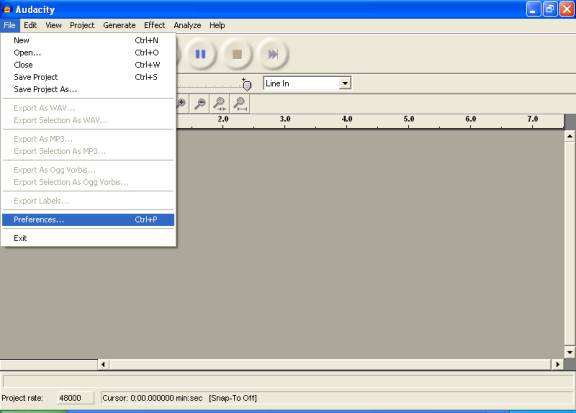Close the Audacity window
The image size is (576, 413).
(x=567, y=9)
